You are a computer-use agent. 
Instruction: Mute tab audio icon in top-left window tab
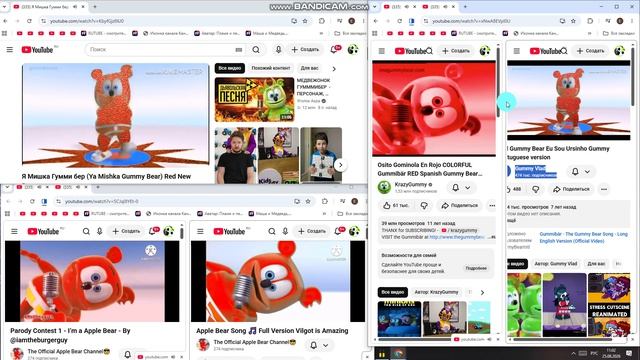coord(75,7)
